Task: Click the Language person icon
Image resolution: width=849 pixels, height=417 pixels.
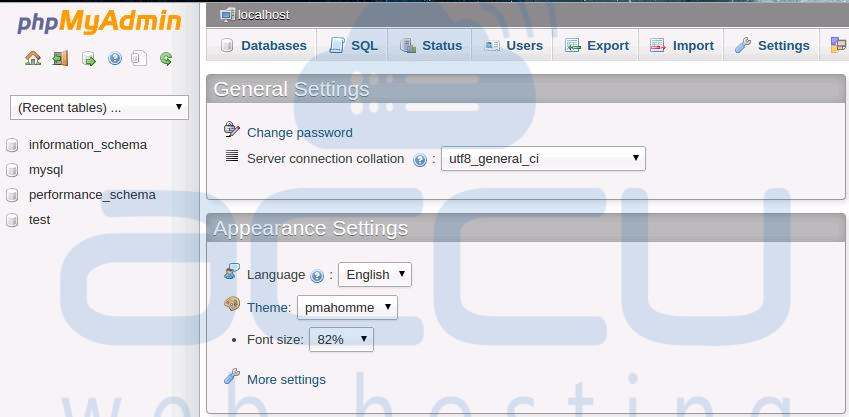Action: 232,271
